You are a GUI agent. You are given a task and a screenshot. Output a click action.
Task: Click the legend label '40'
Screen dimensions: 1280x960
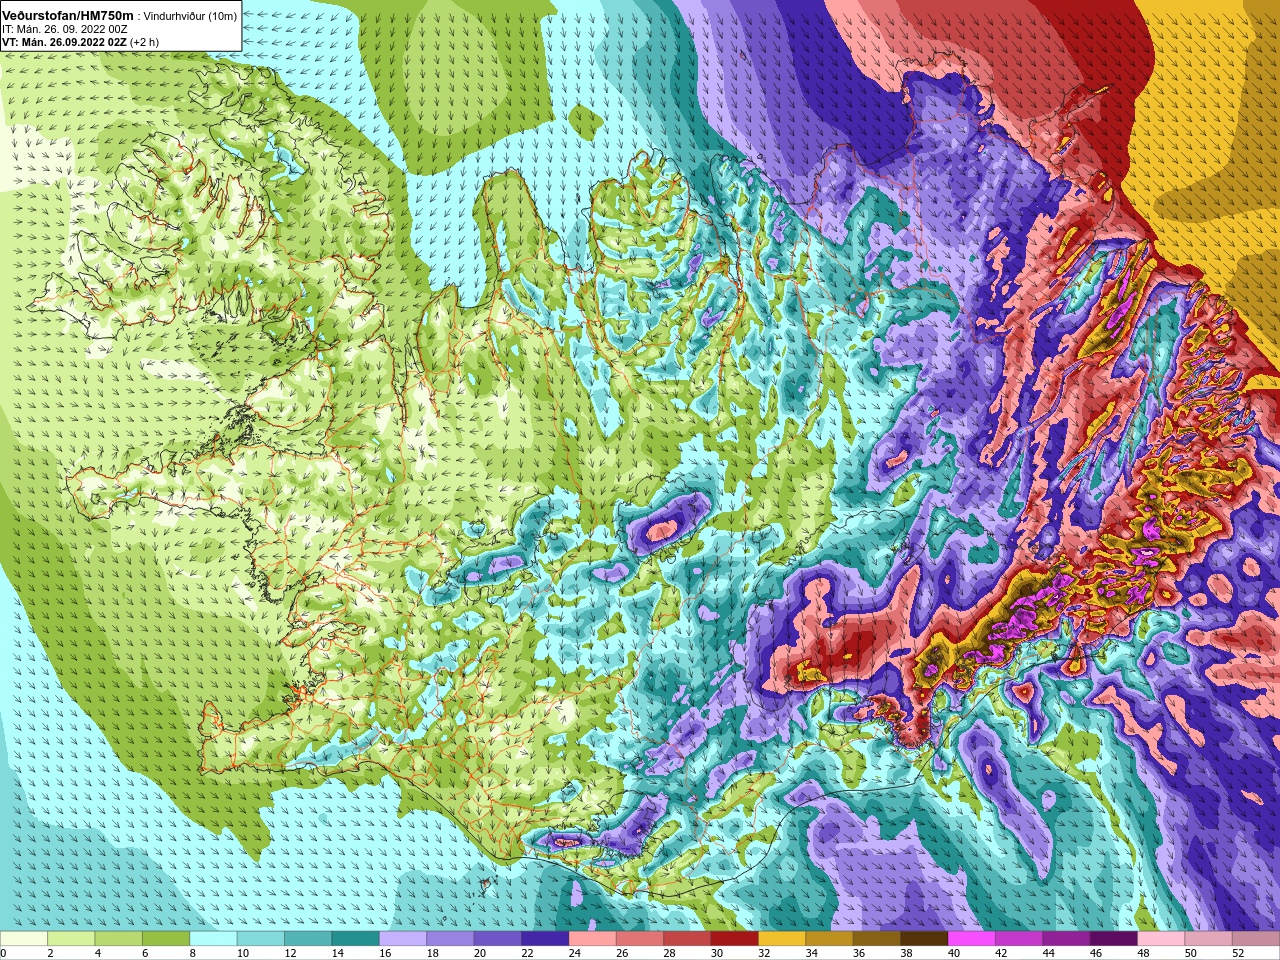tap(953, 953)
